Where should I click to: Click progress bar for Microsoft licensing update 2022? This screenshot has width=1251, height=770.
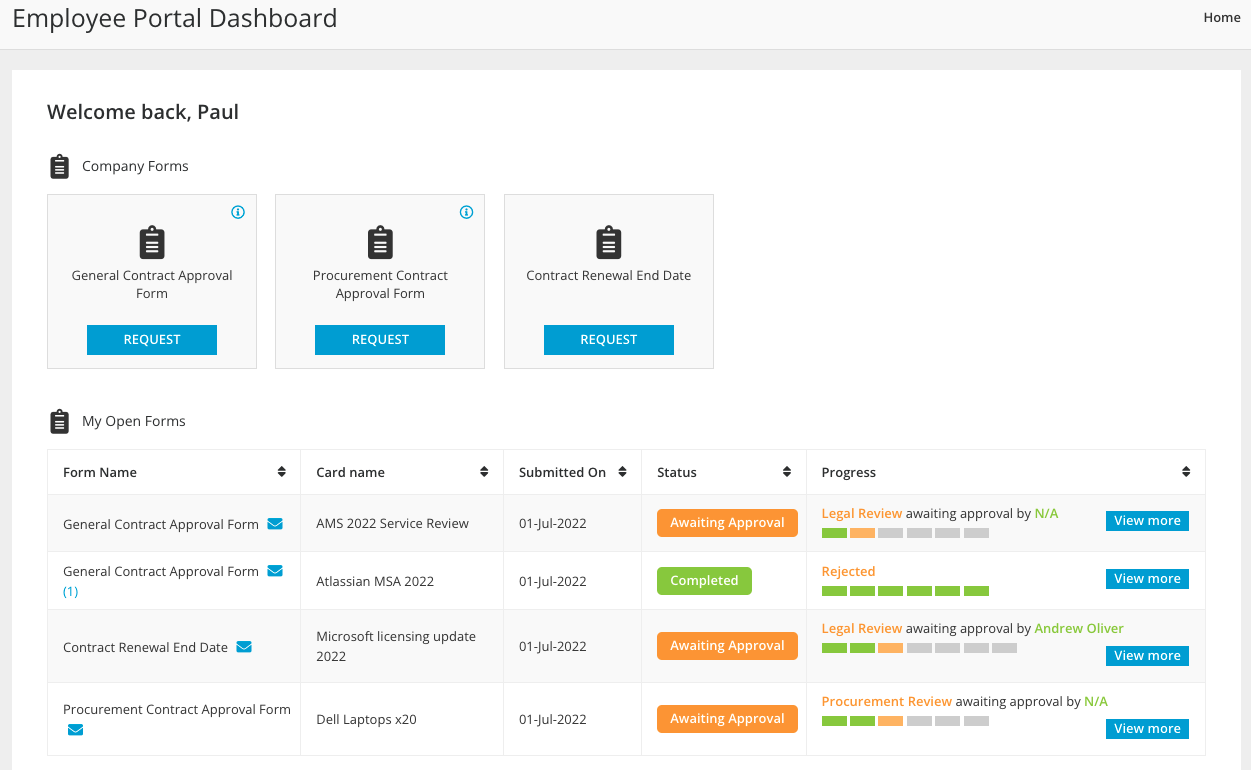pyautogui.click(x=919, y=648)
